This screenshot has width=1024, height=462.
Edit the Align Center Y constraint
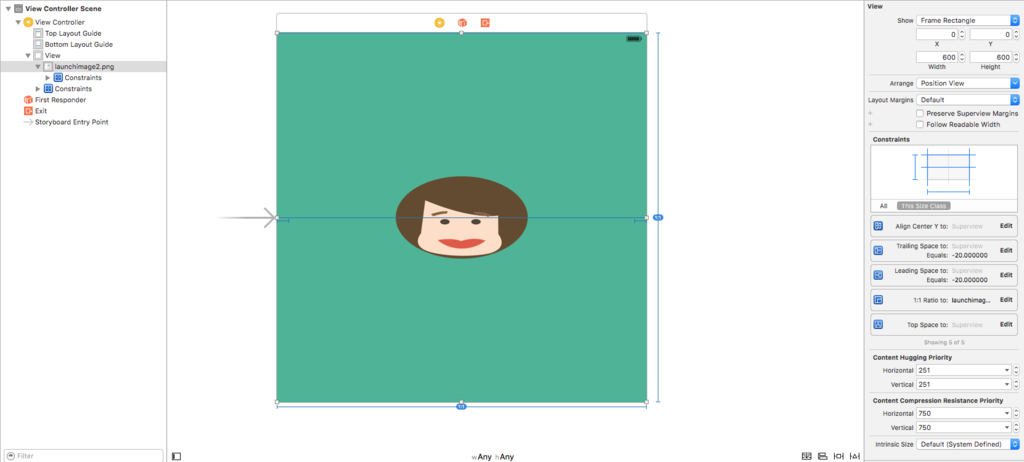coord(1006,225)
